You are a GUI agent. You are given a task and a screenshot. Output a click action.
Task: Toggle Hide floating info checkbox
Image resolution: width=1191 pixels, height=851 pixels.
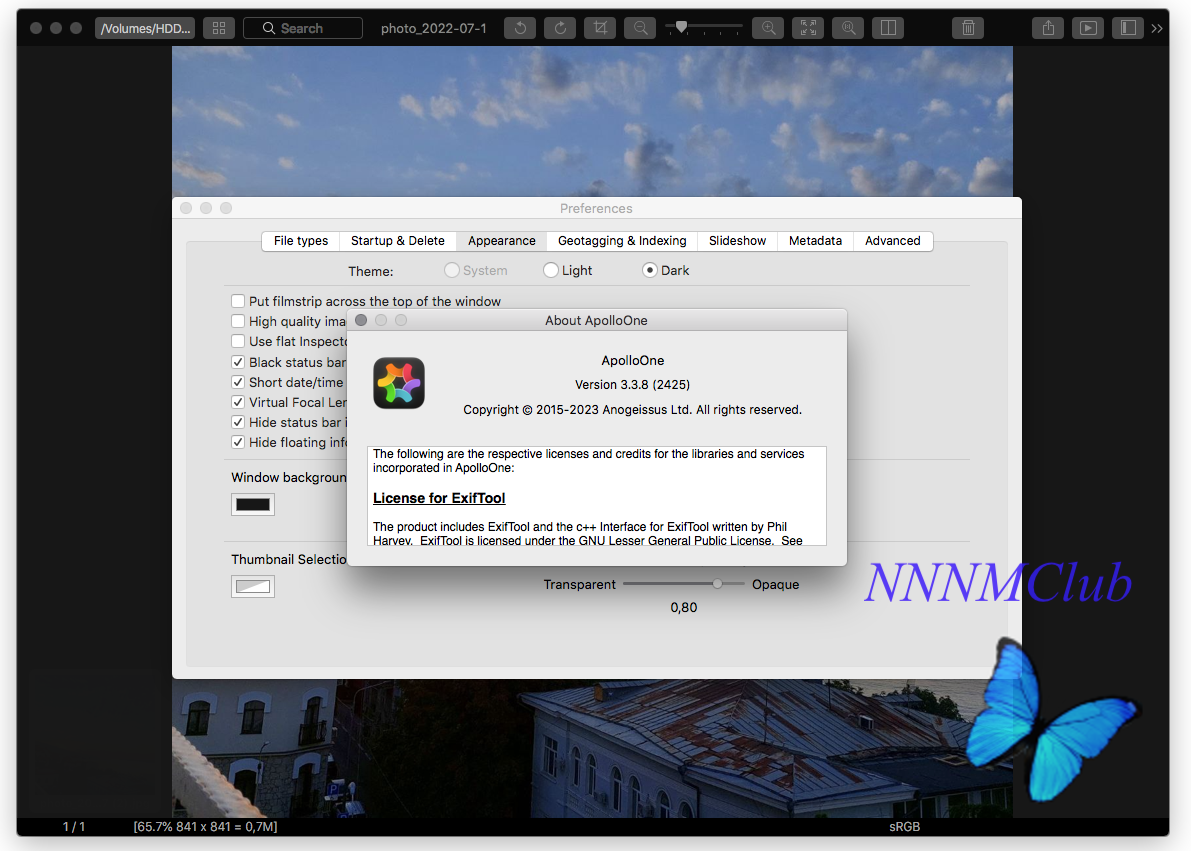(x=238, y=442)
